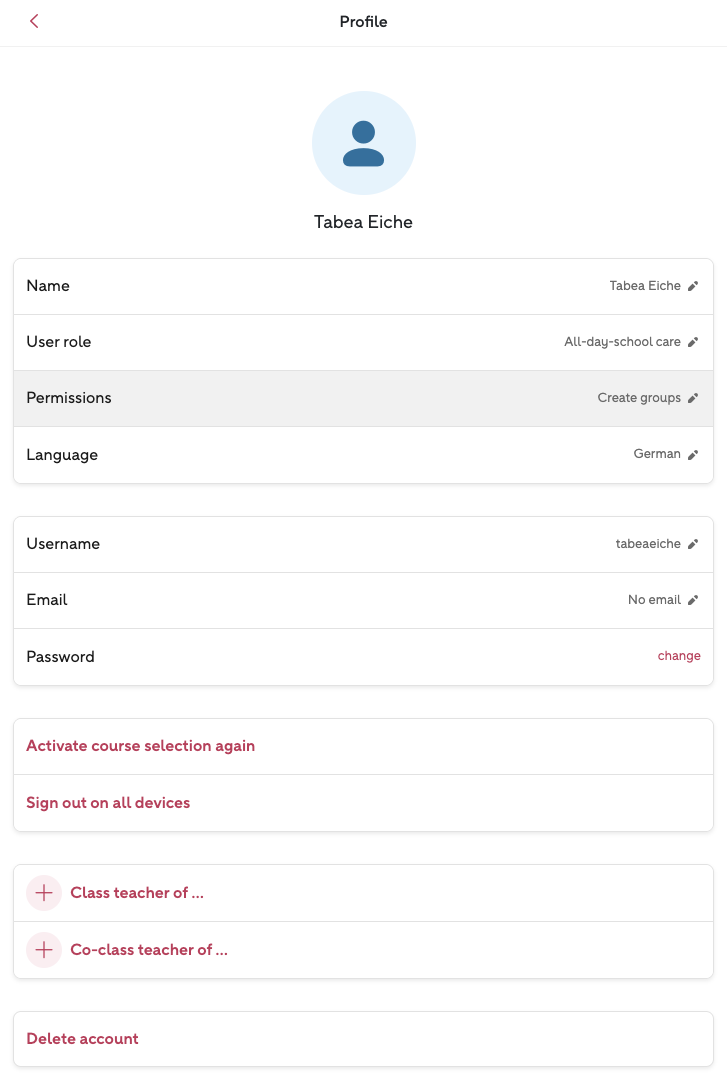Screen dimensions: 727x1076
Task: Click the pencil icon next to User role
Action: click(693, 342)
